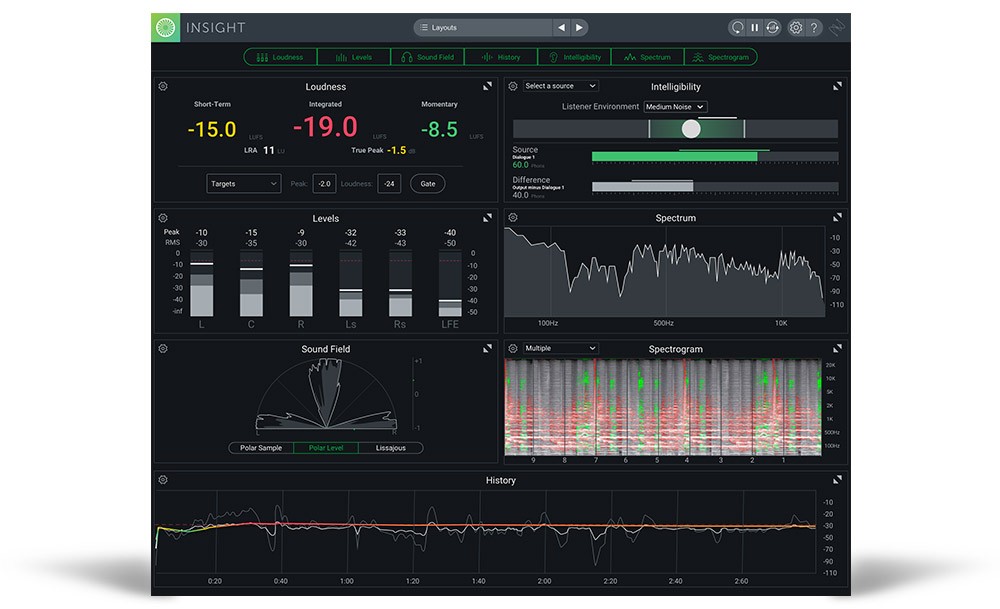Open the Listener Environment Medium Noise dropdown
This screenshot has height=609, width=1000.
click(675, 107)
